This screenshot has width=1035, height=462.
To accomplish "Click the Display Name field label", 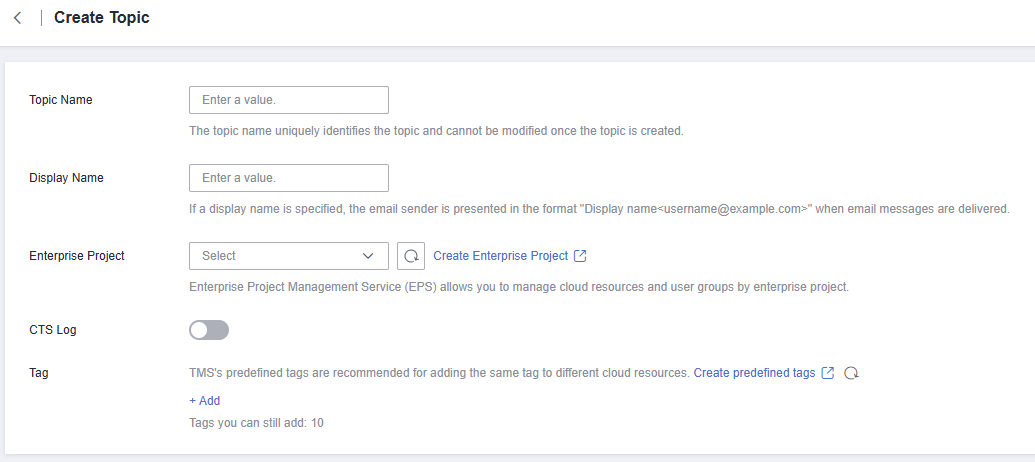I will tap(66, 178).
